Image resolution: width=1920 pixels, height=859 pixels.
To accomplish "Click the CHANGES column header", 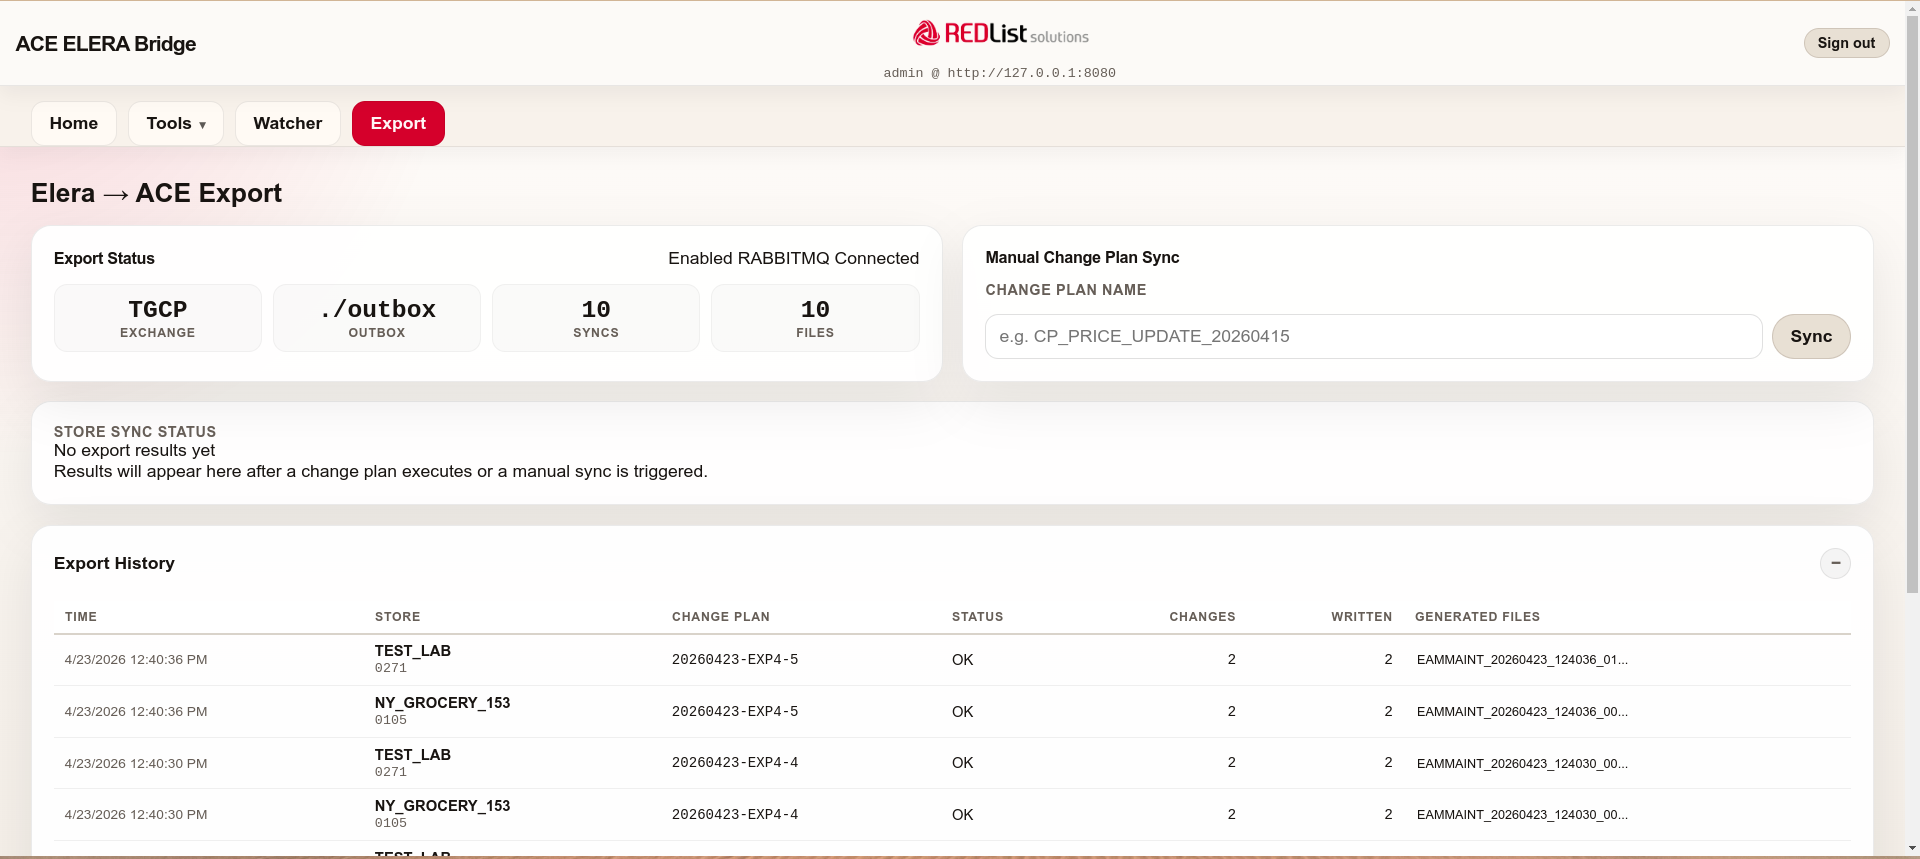I will click(1202, 617).
